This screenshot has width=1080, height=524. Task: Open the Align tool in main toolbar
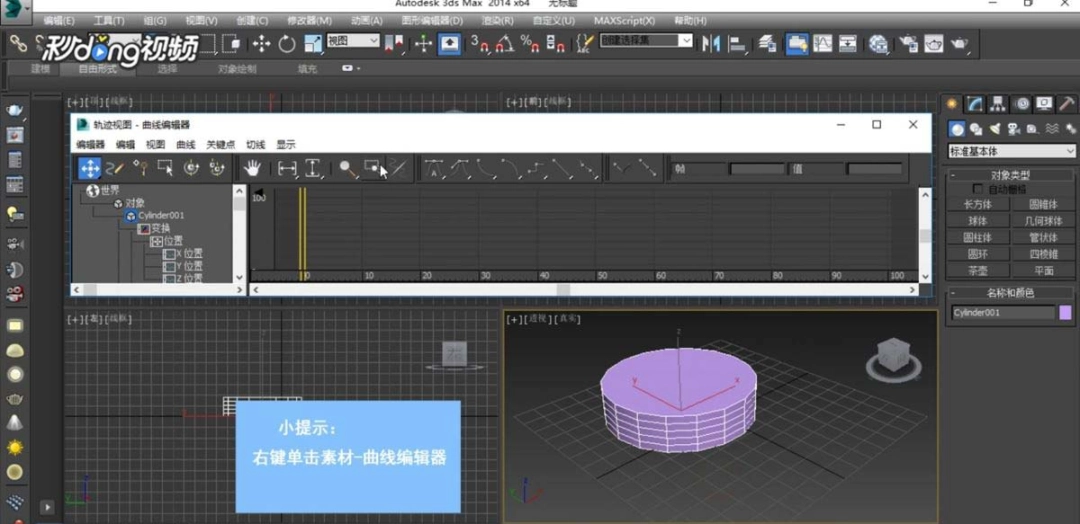point(738,44)
